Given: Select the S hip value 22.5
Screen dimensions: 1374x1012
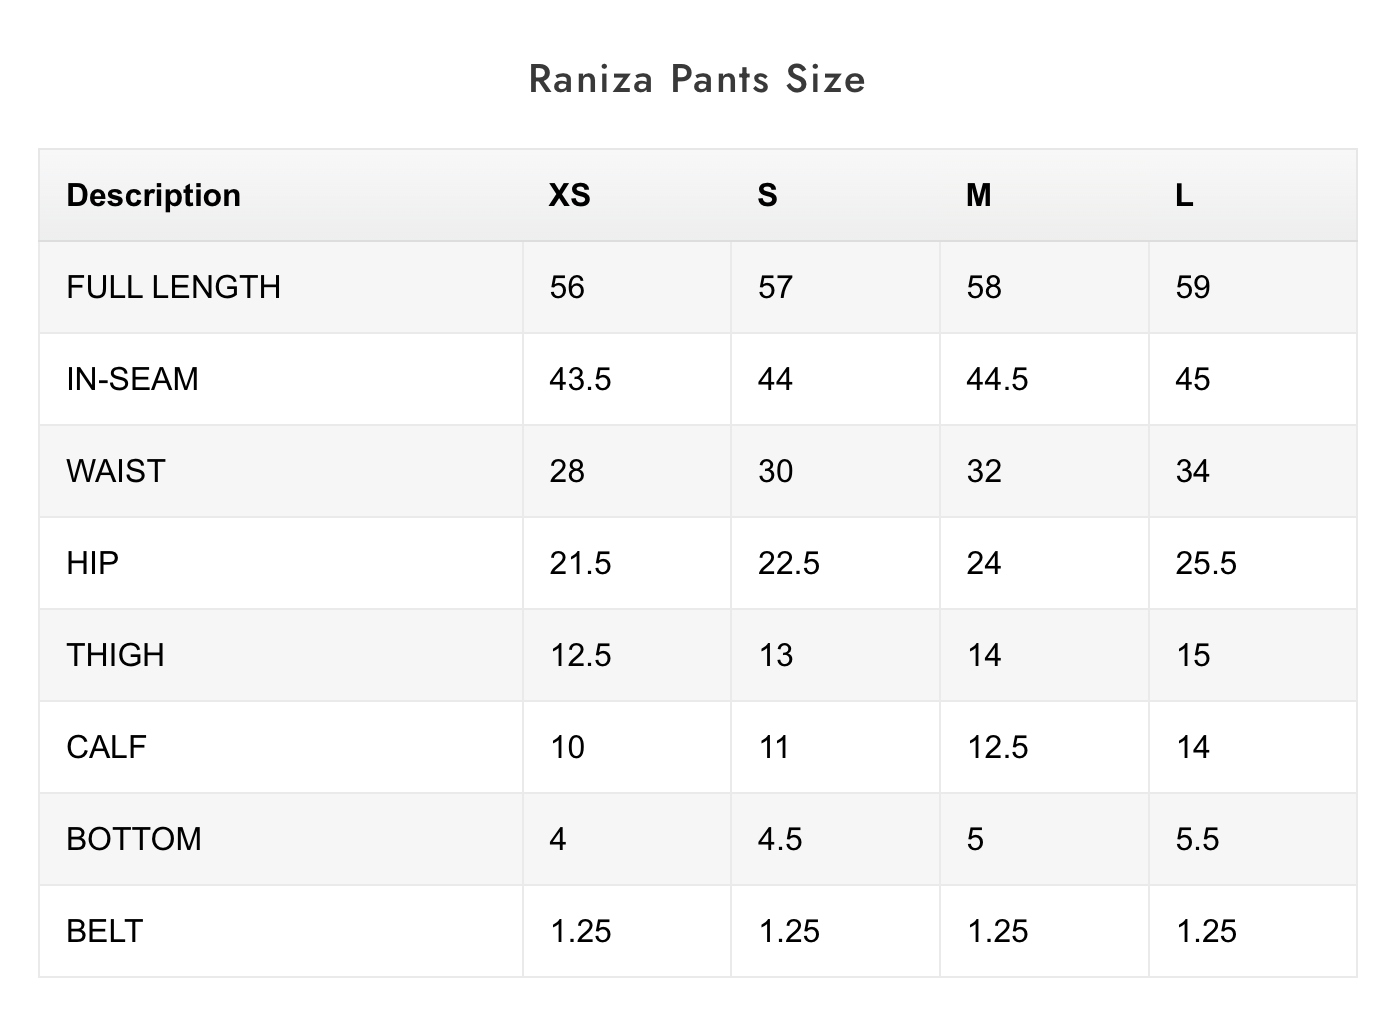Looking at the screenshot, I should point(788,563).
